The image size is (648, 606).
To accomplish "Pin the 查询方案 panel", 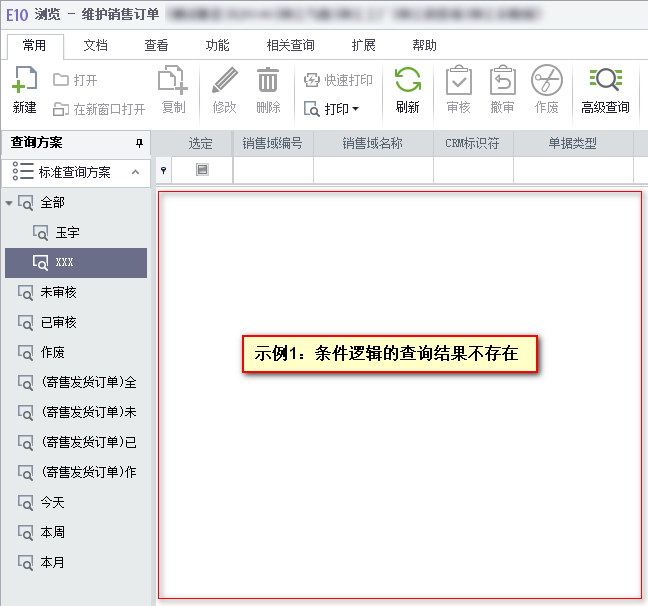I will [x=139, y=143].
